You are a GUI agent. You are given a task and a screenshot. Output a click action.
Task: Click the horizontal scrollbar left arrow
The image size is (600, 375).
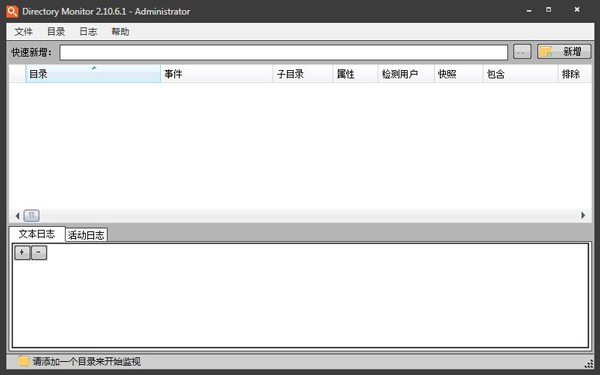(x=17, y=216)
